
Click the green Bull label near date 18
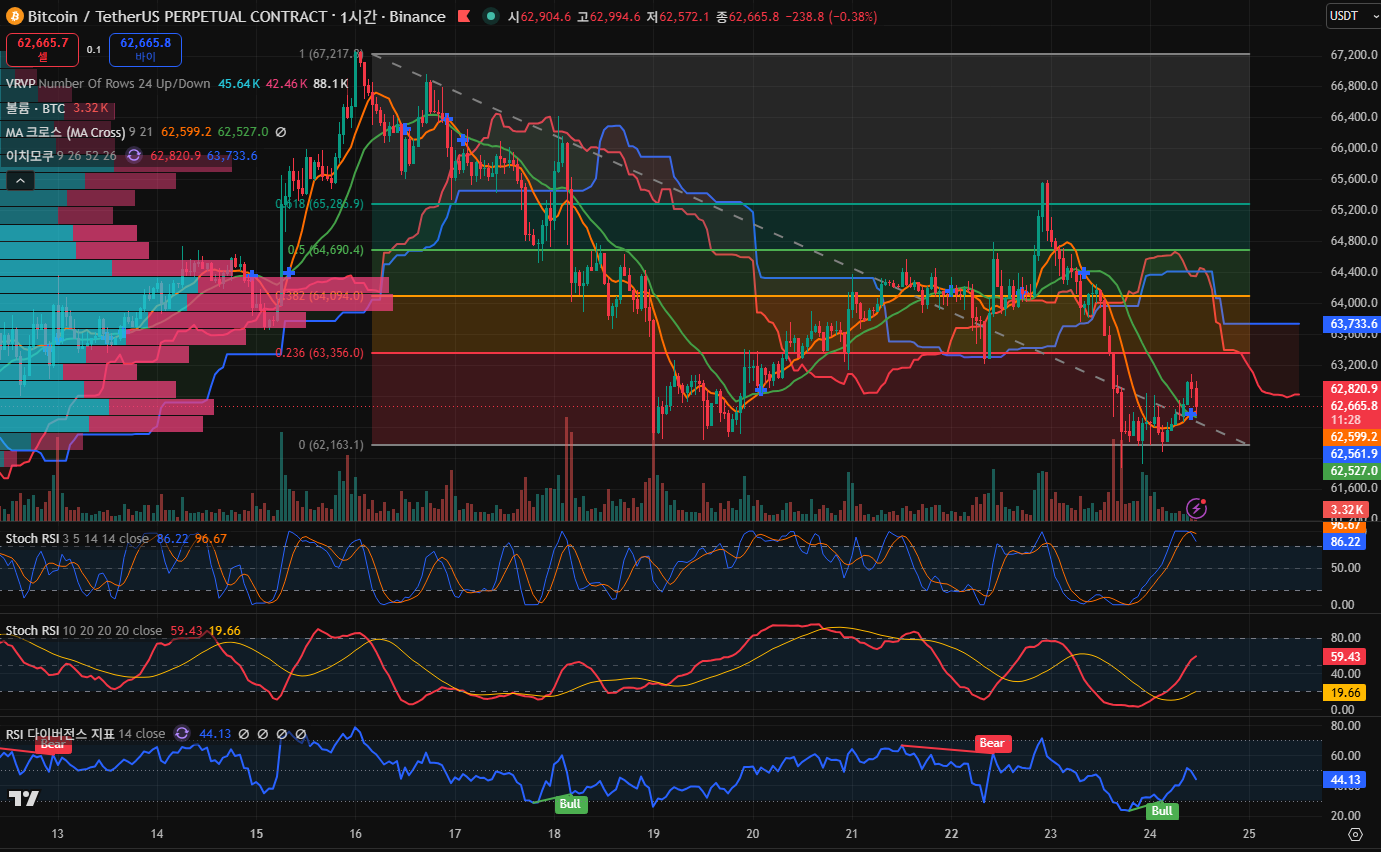click(570, 803)
